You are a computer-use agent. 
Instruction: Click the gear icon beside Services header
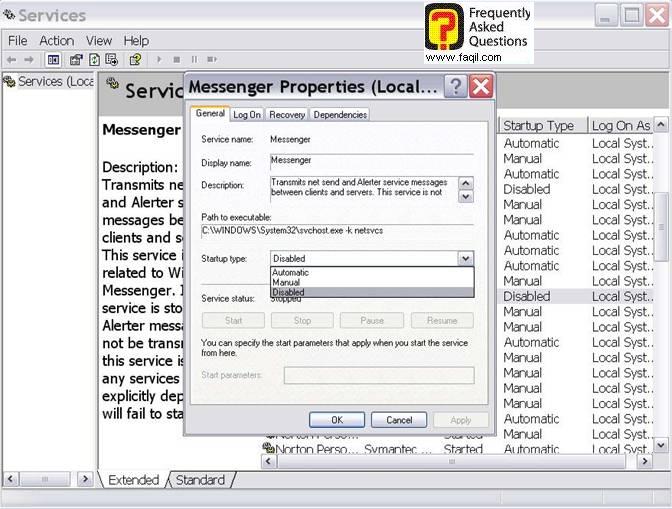pyautogui.click(x=112, y=82)
